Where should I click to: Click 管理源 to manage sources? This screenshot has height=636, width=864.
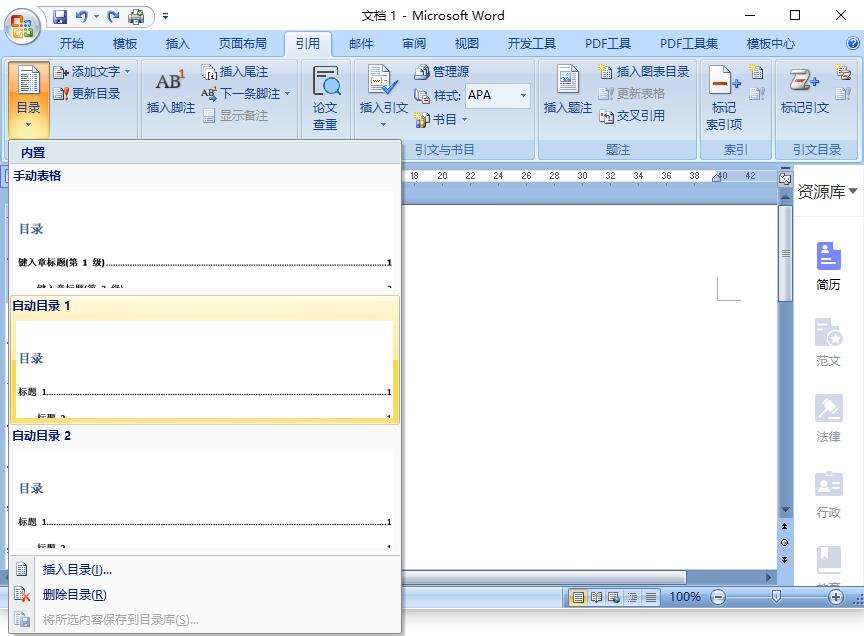[x=441, y=72]
